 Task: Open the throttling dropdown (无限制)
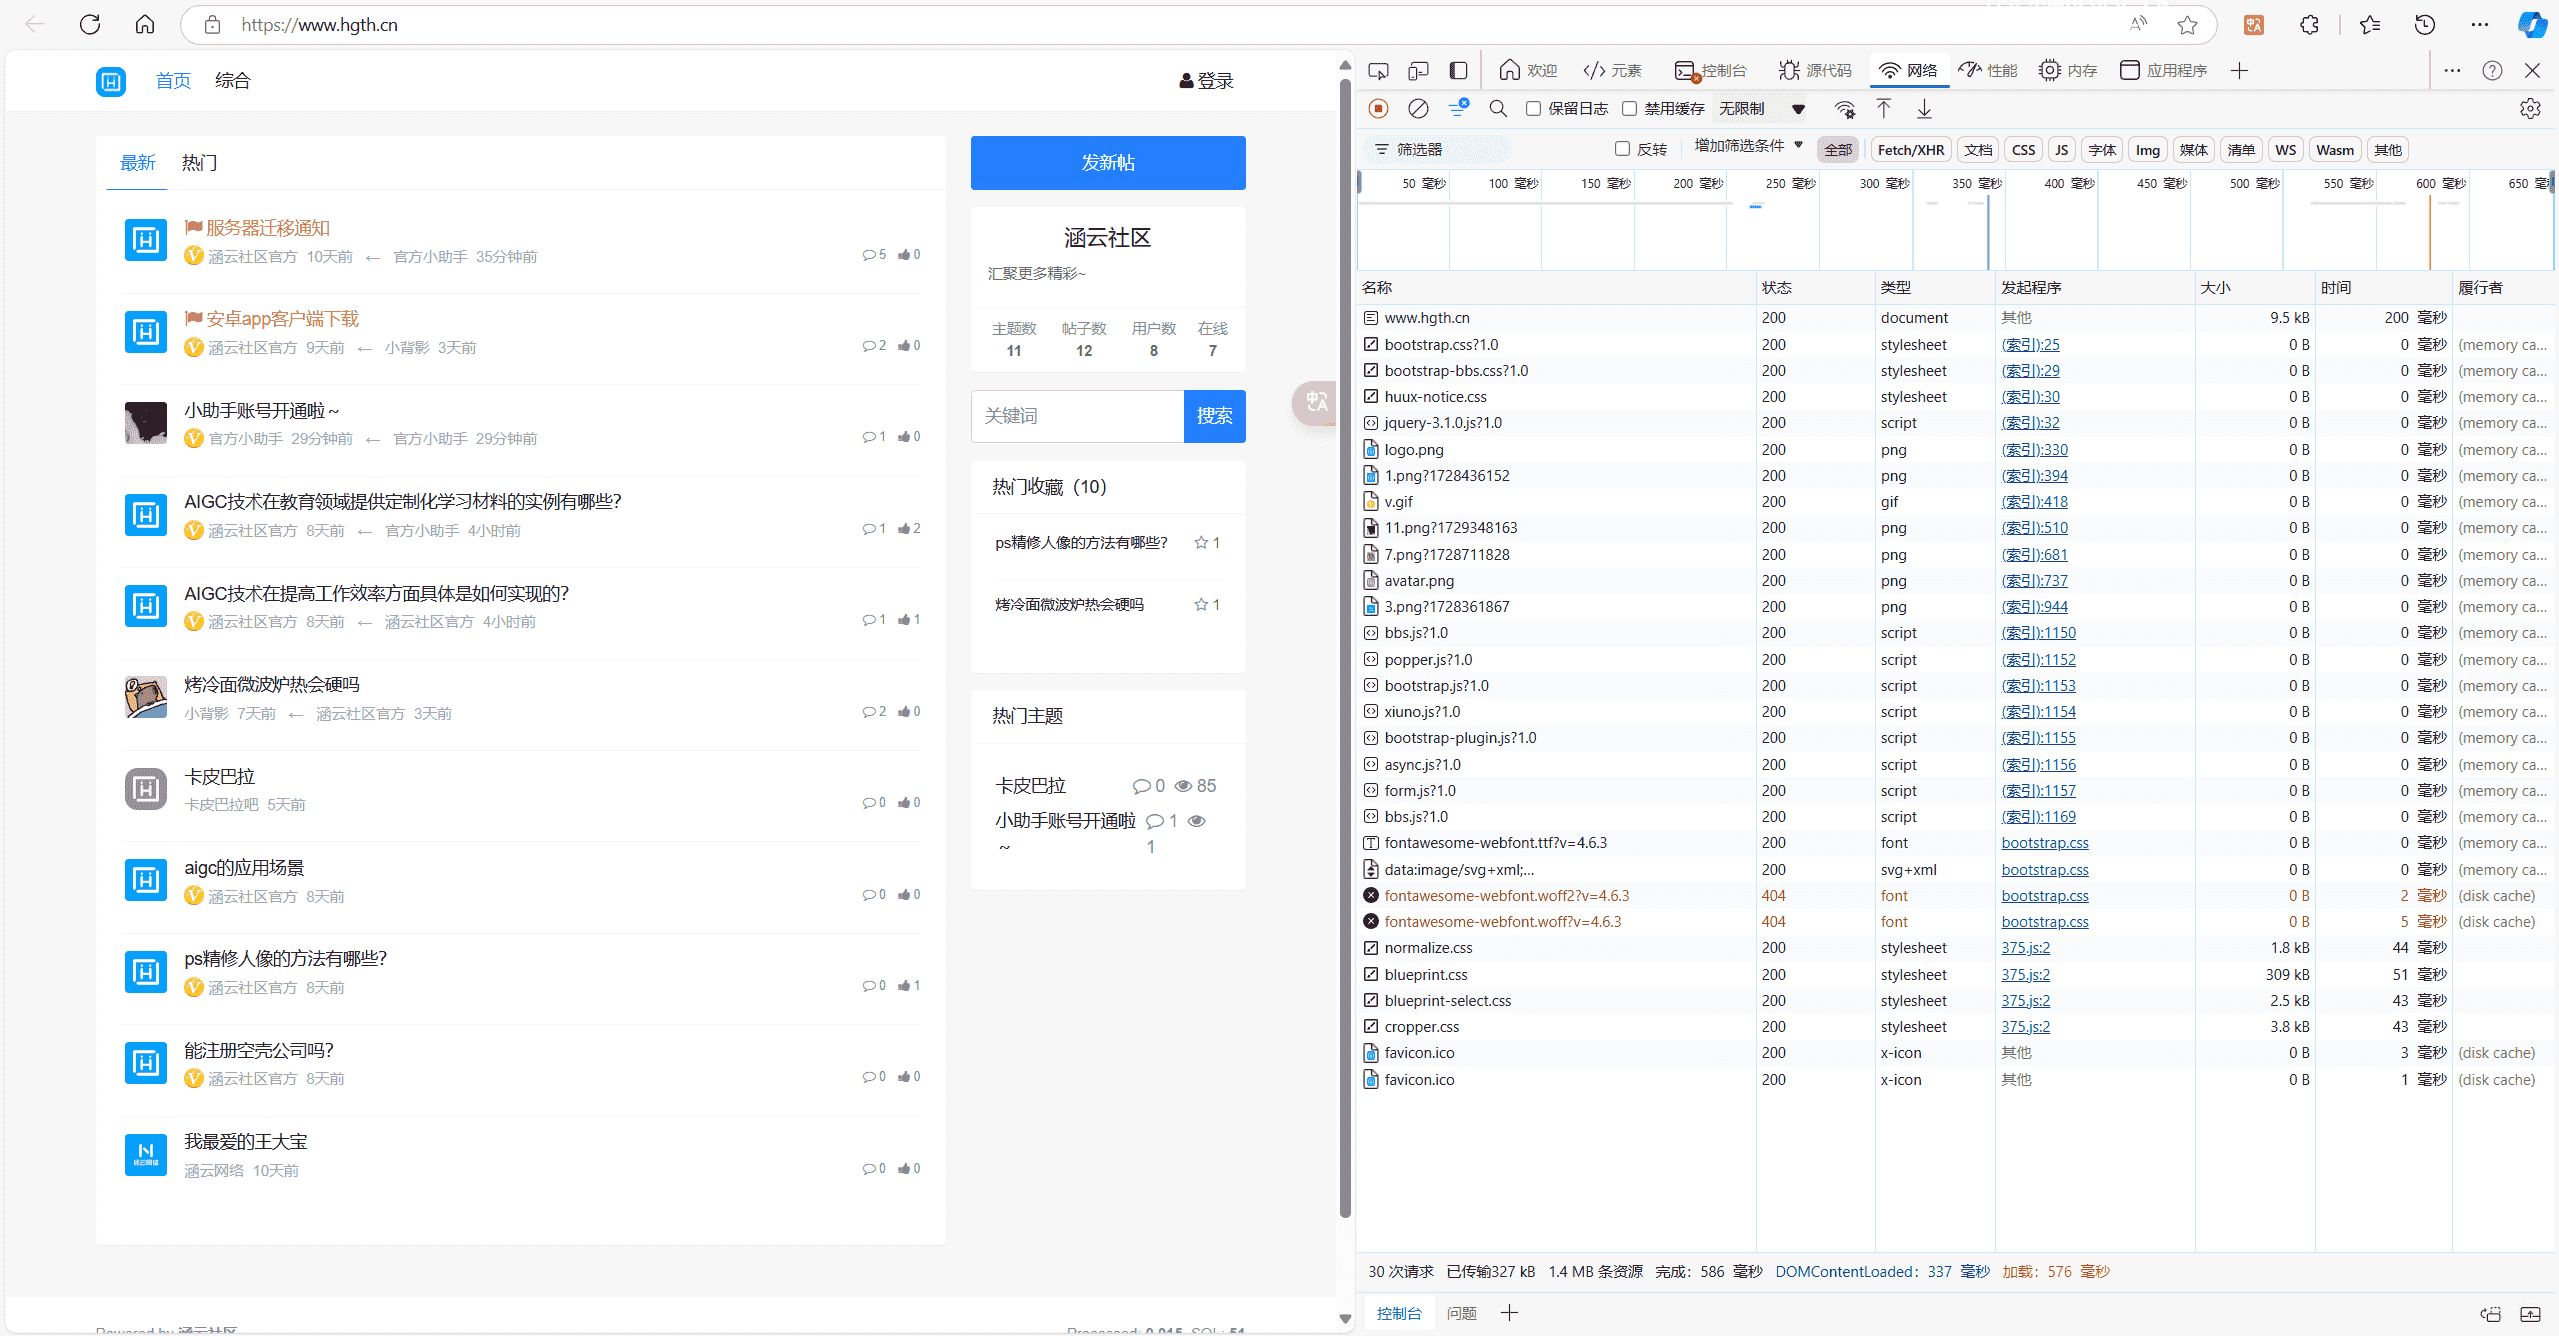click(1762, 108)
